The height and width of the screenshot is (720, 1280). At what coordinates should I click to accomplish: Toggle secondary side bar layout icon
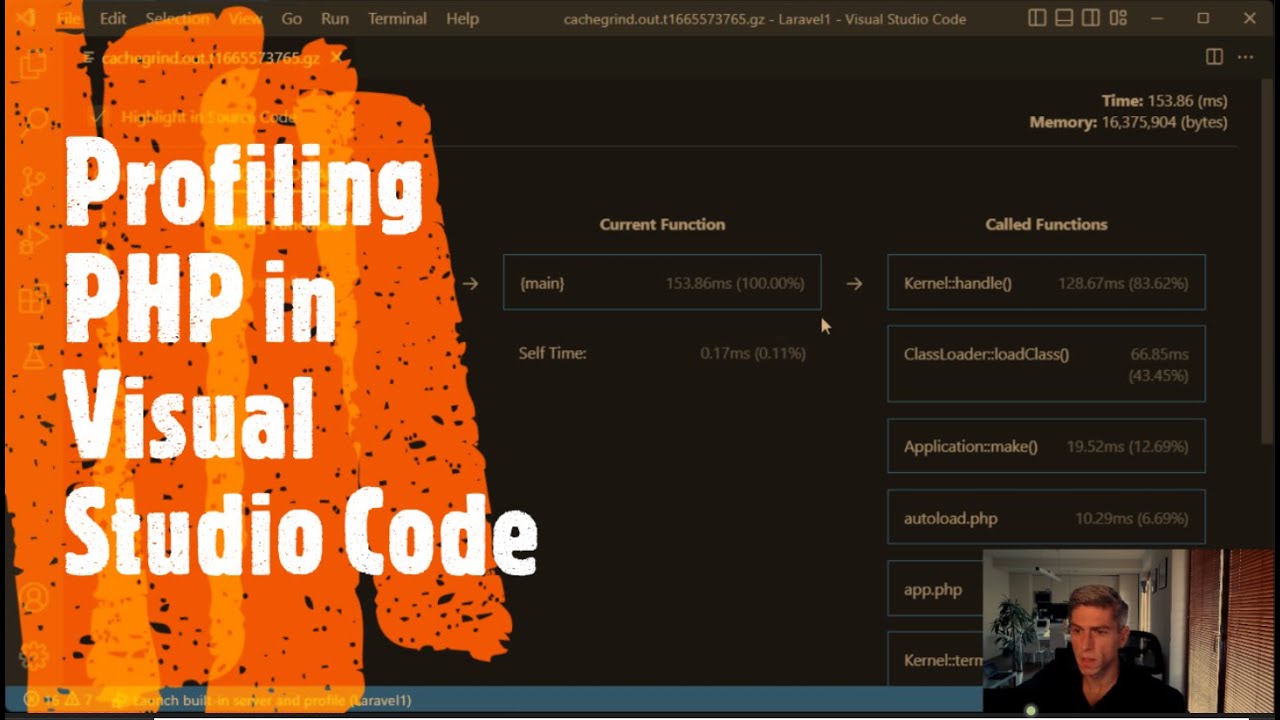click(x=1091, y=18)
